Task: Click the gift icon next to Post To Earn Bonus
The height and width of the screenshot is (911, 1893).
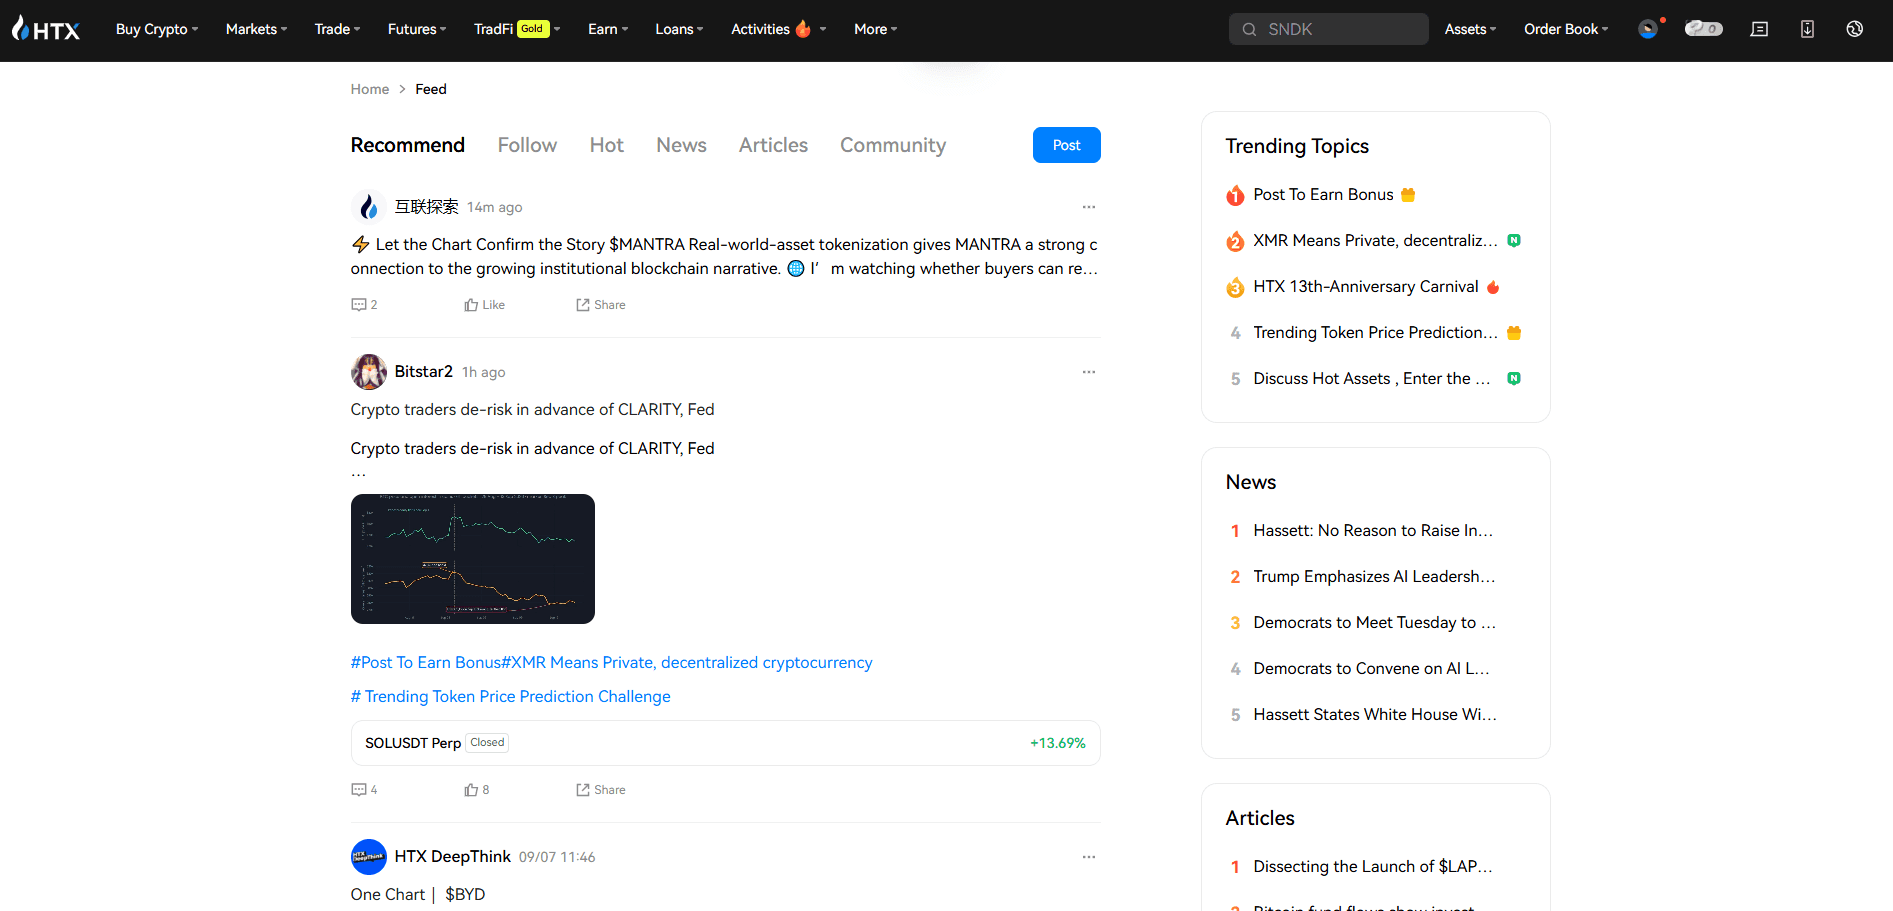Action: [1408, 195]
